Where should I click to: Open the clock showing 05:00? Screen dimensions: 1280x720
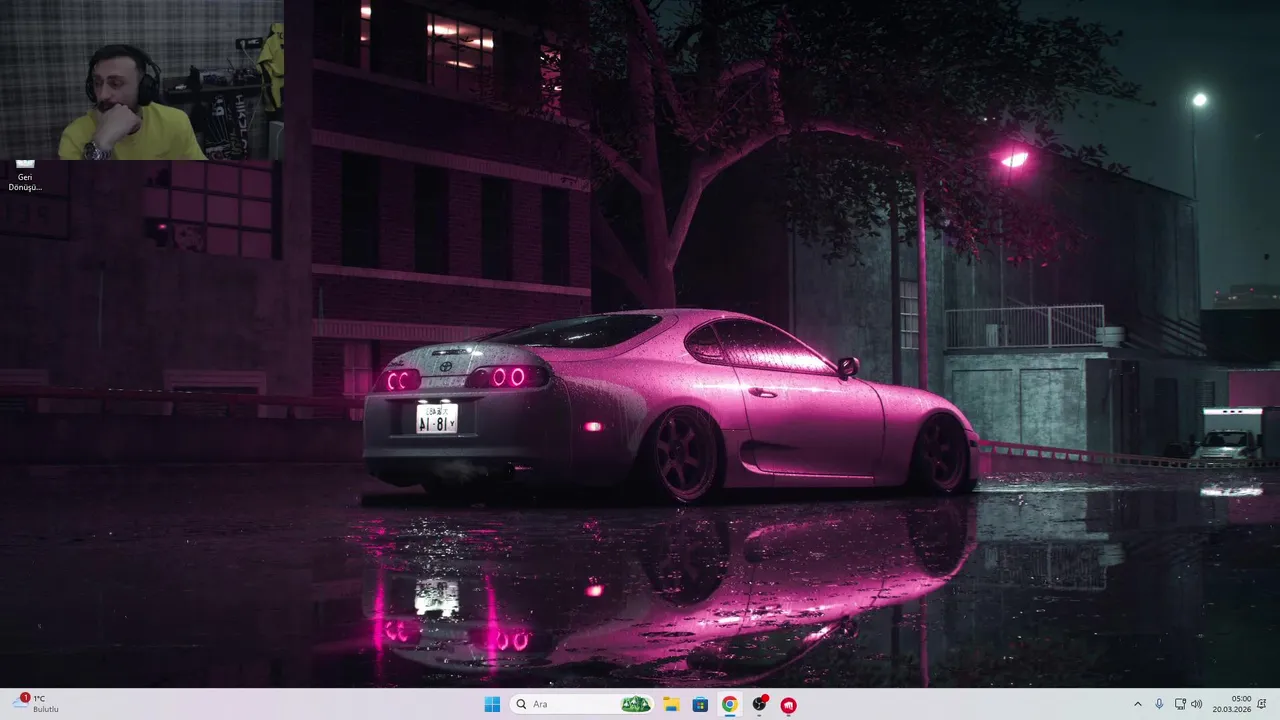pos(1231,704)
